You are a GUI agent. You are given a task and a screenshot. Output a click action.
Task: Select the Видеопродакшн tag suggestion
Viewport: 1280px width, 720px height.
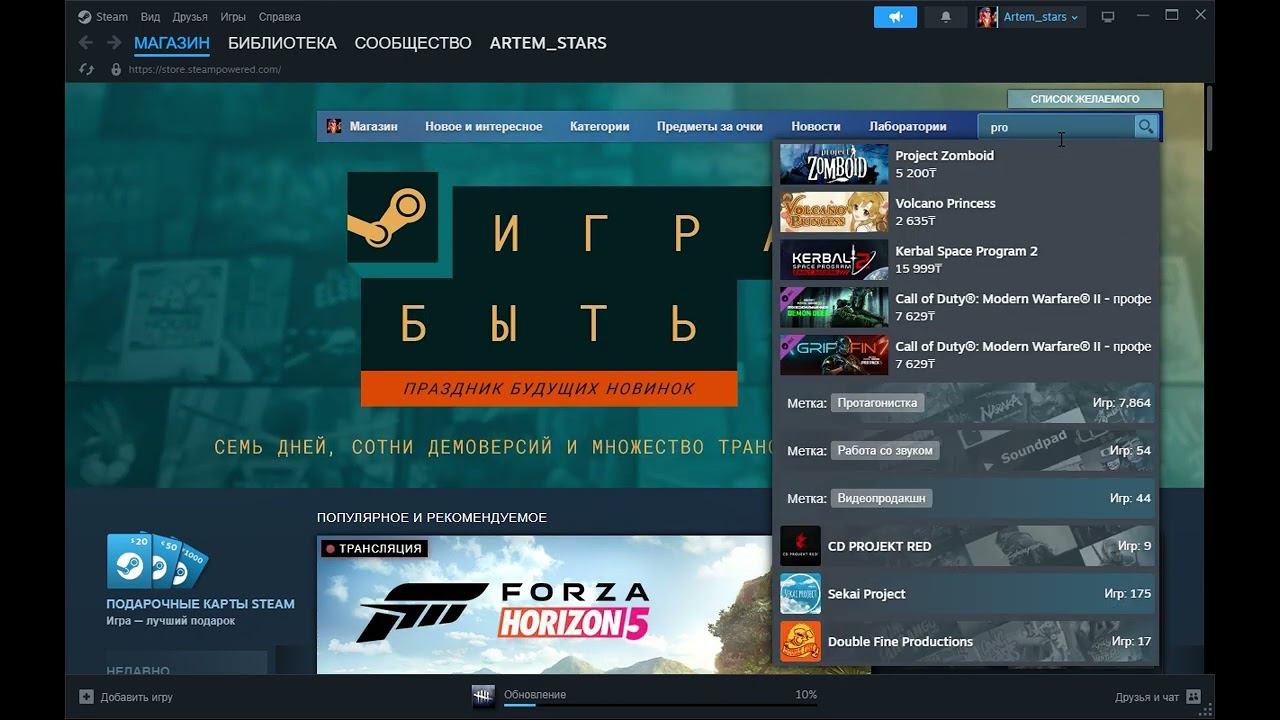(966, 498)
